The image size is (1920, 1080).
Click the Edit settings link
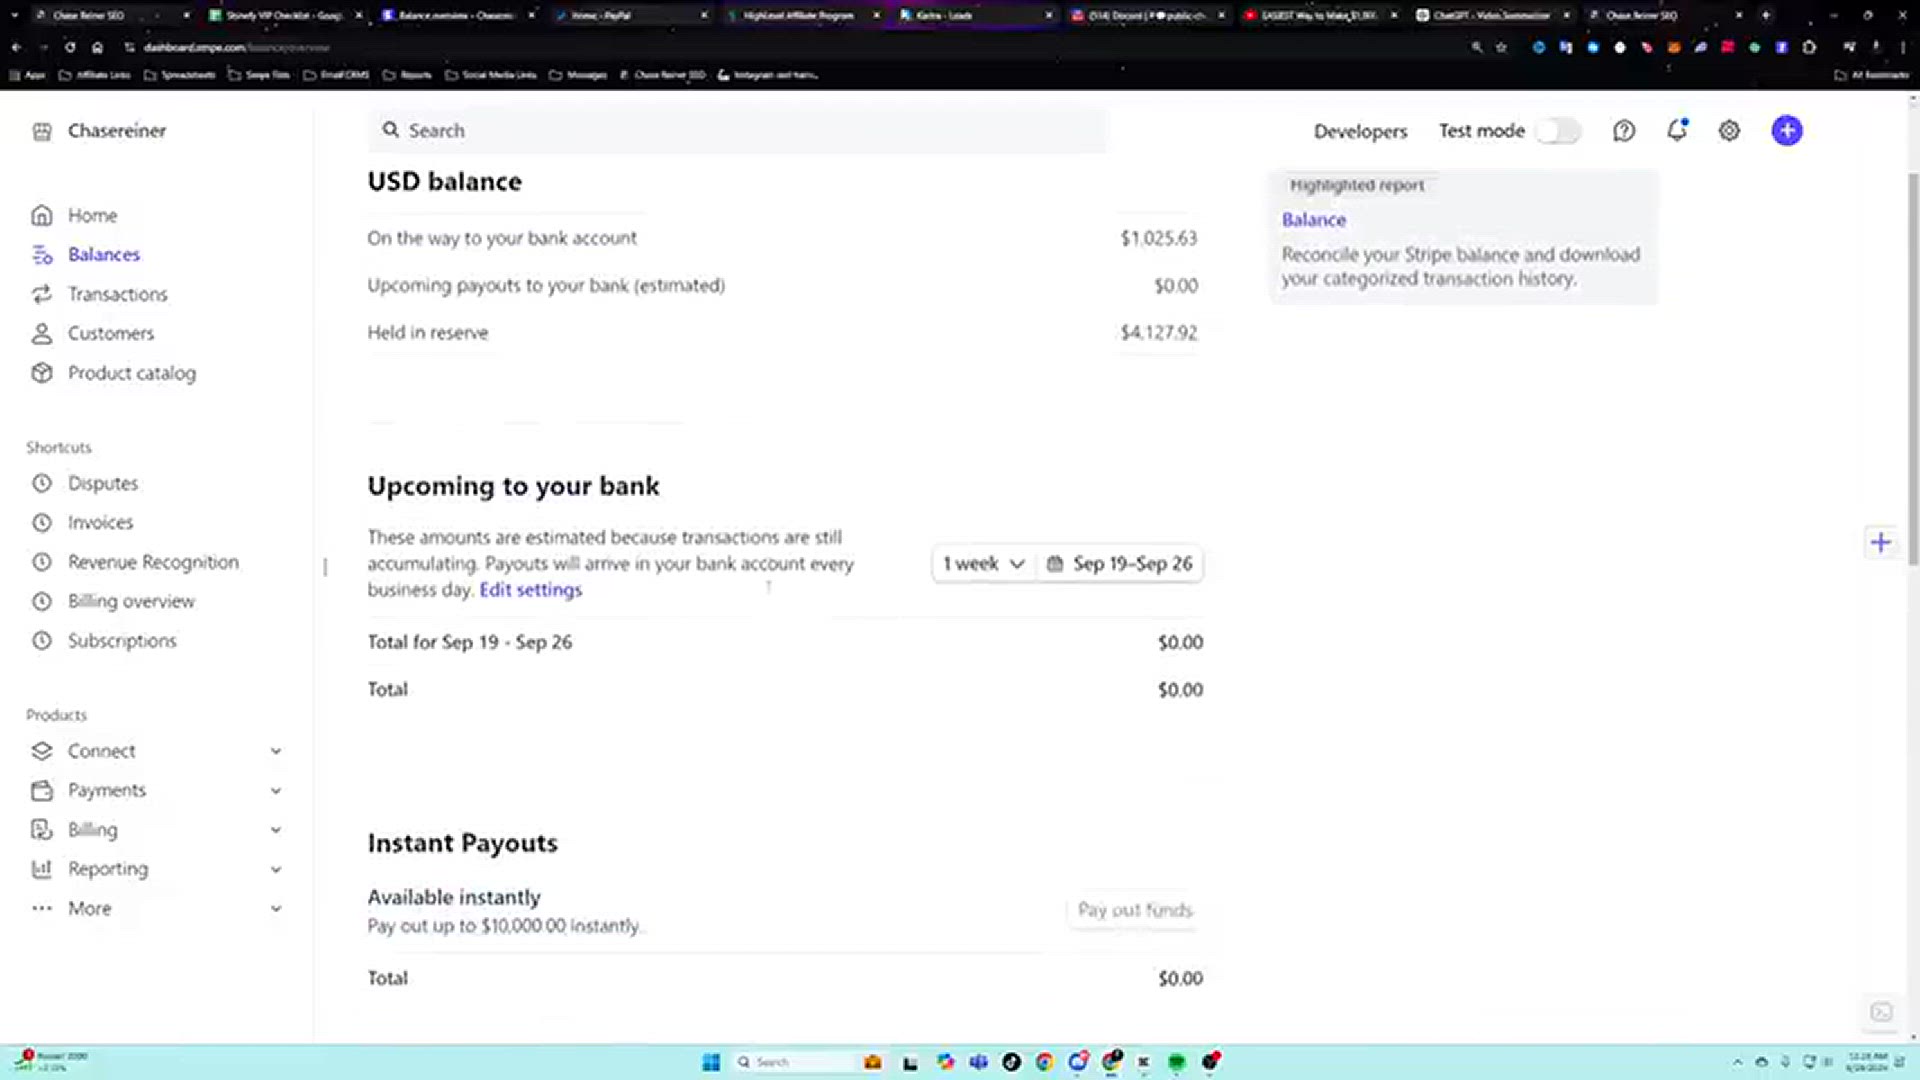tap(530, 590)
